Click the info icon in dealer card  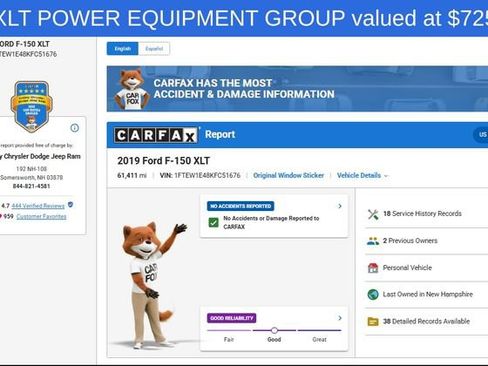(x=75, y=128)
